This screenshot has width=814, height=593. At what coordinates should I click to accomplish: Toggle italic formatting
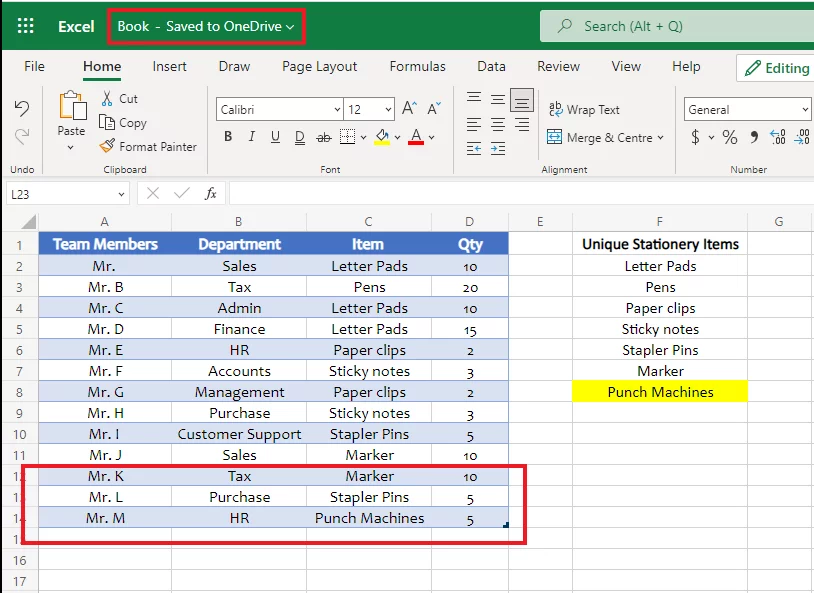251,136
